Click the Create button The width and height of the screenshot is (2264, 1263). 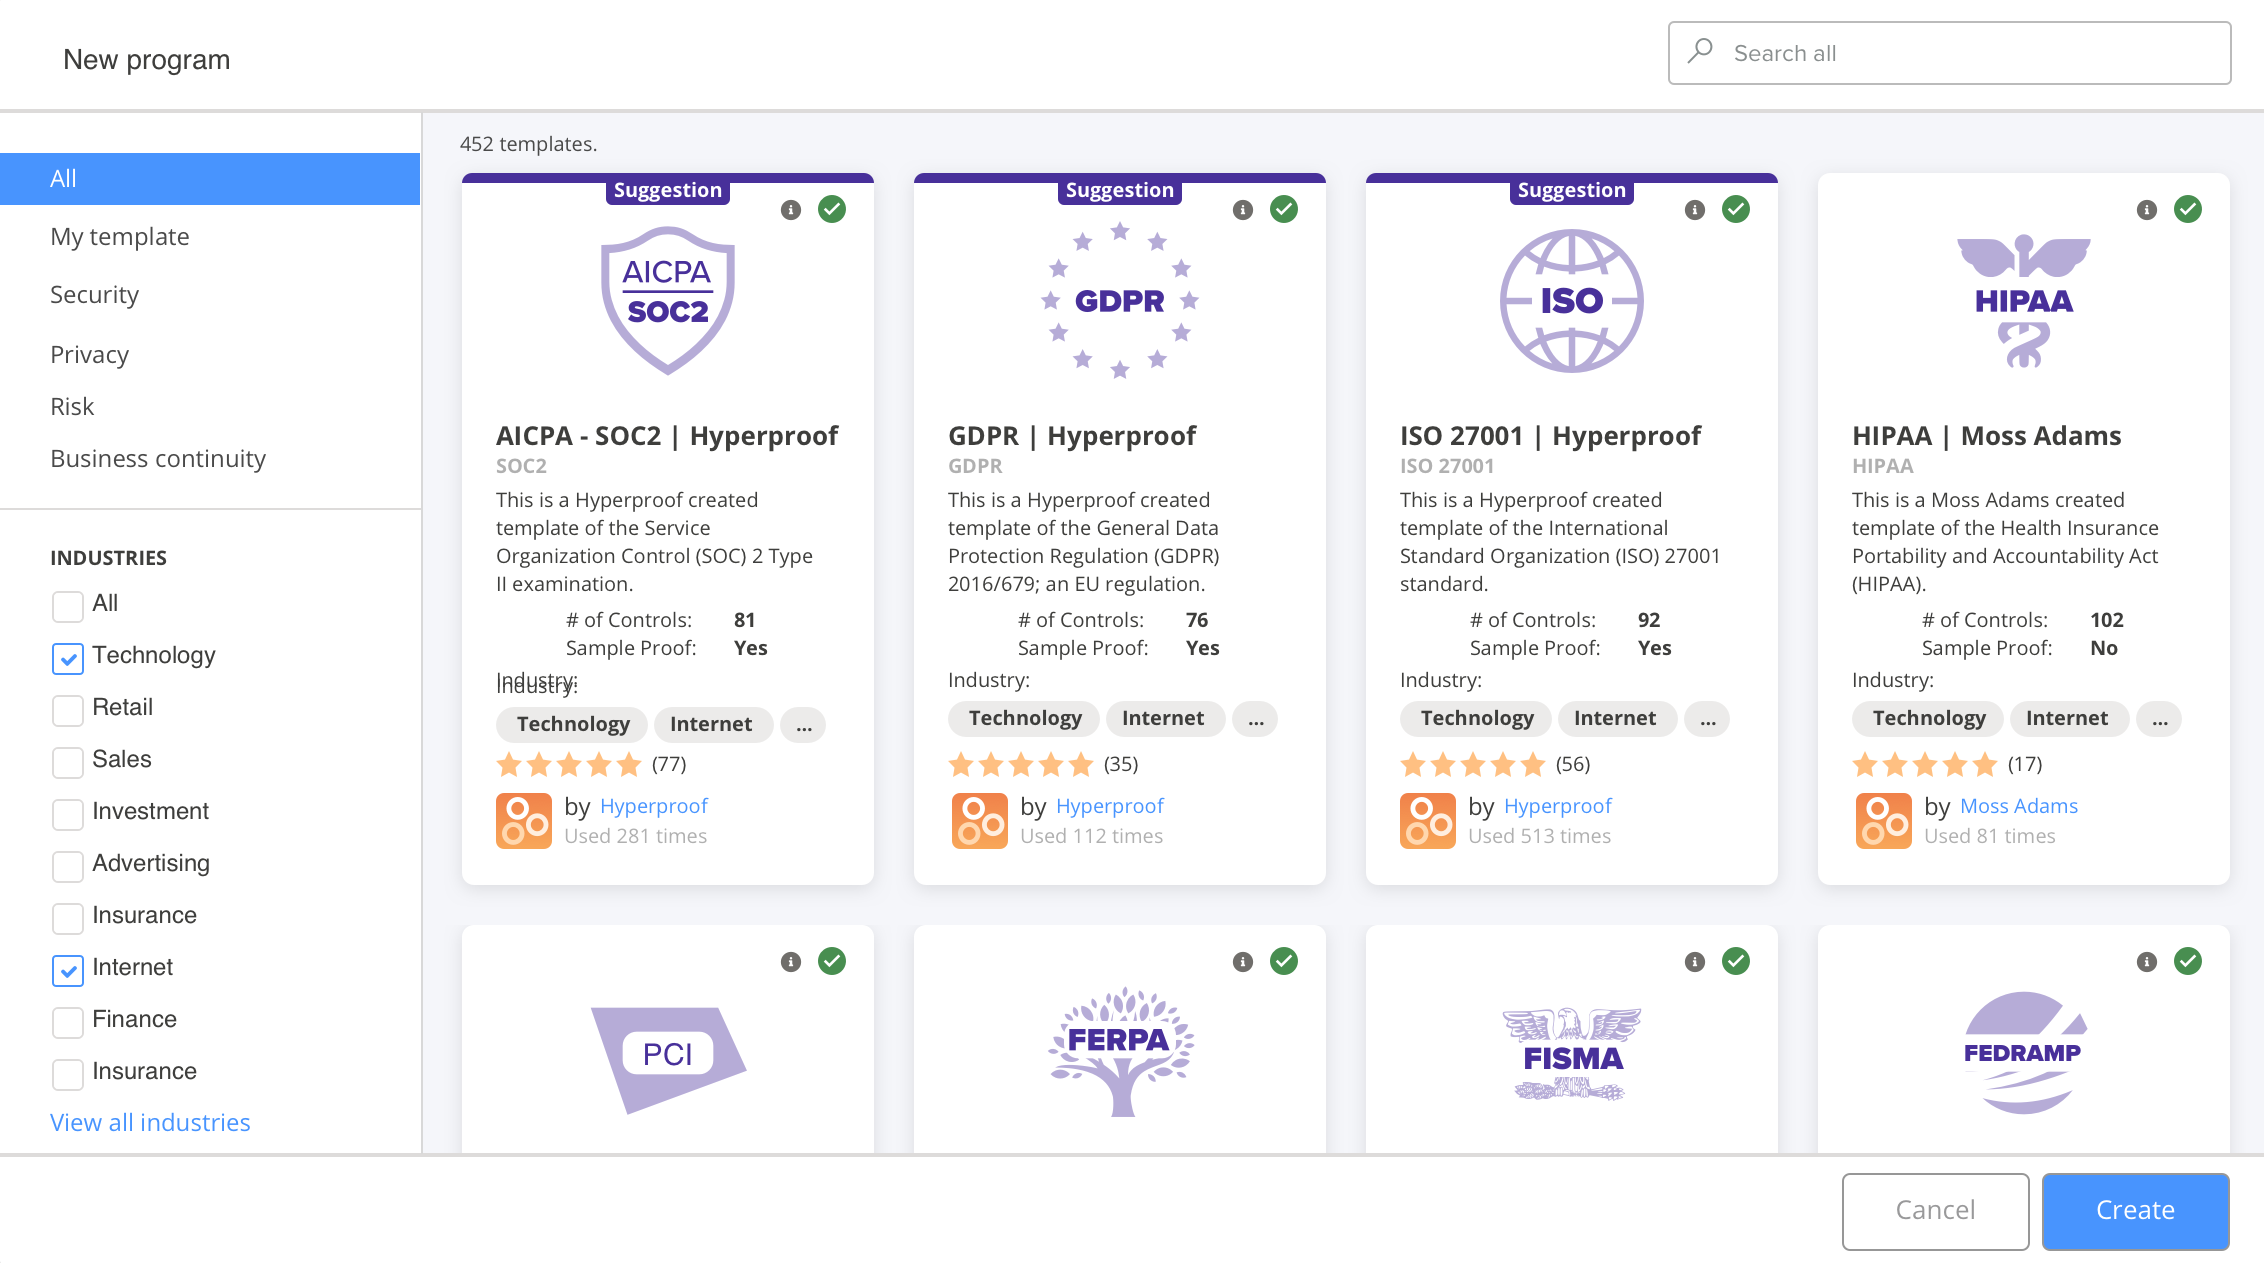point(2136,1211)
